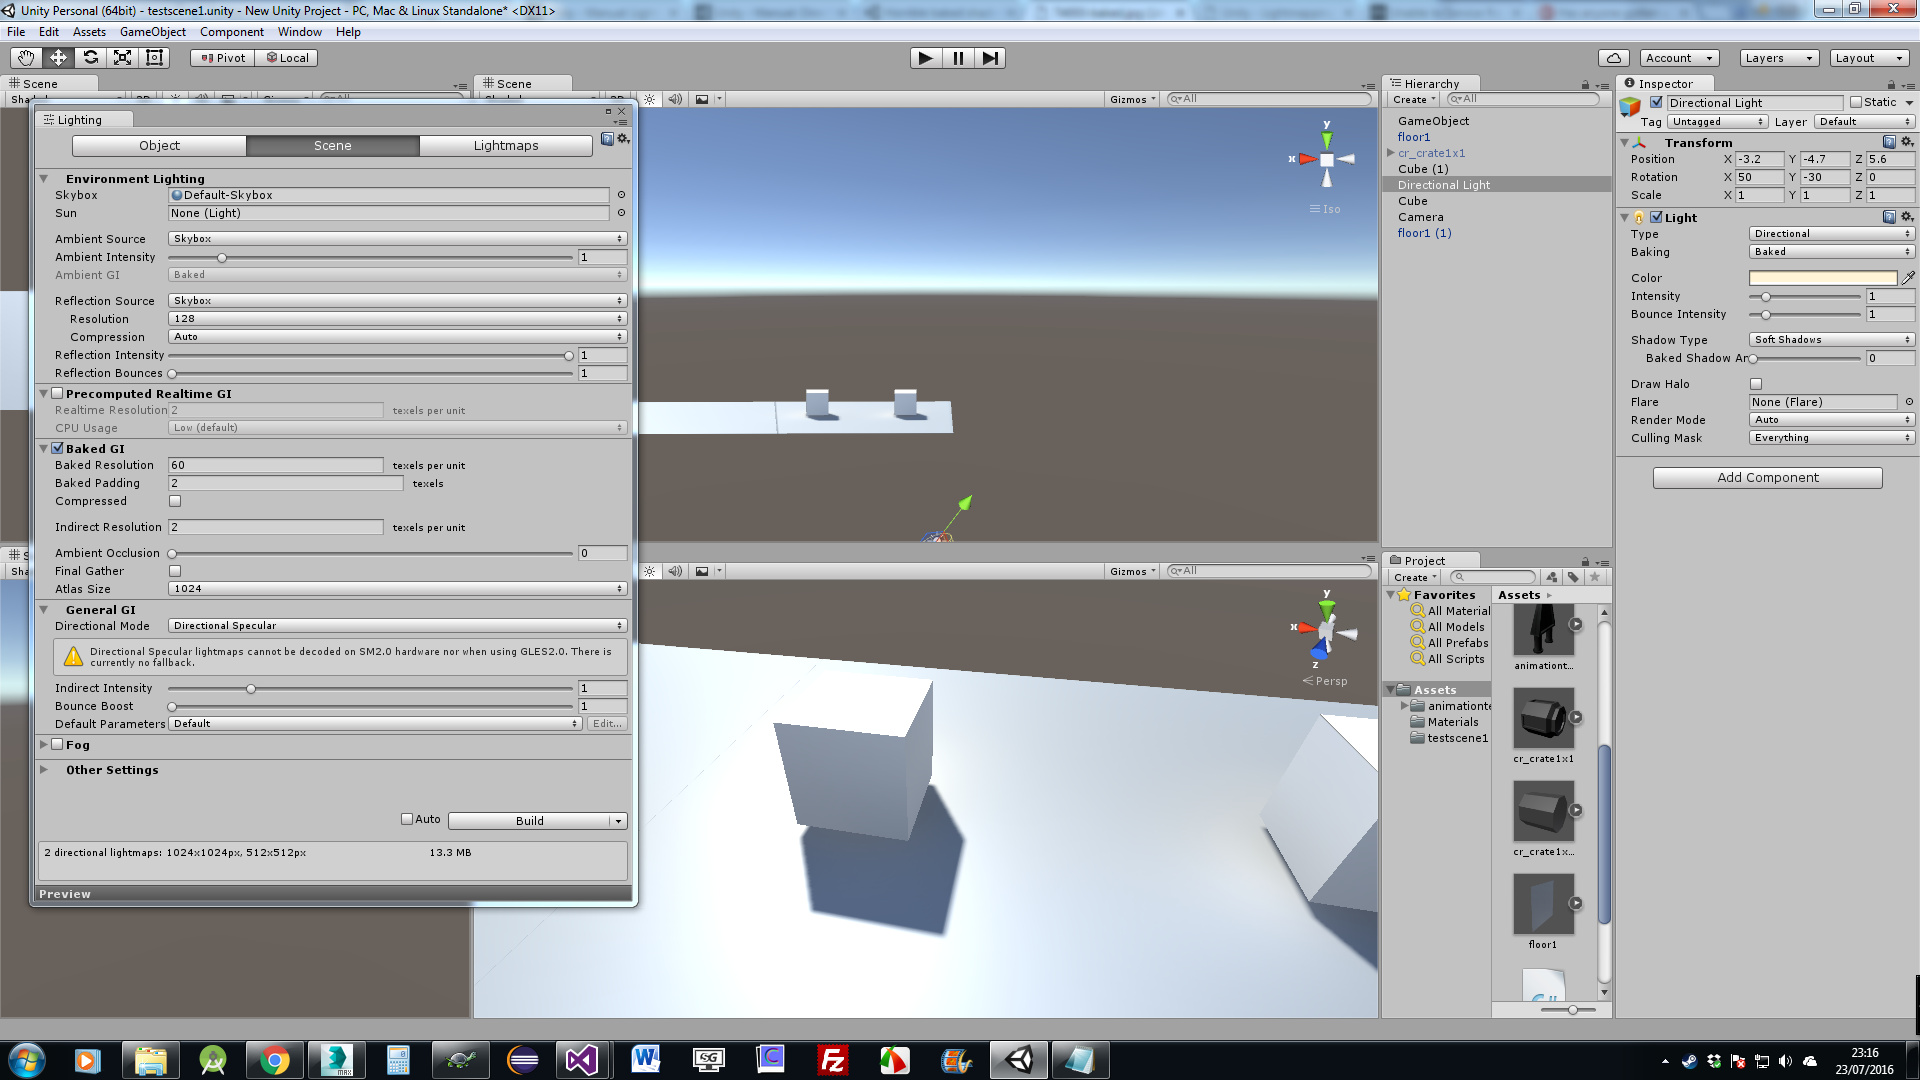Open Transform component gear menu
This screenshot has width=1920, height=1080.
click(x=1907, y=142)
